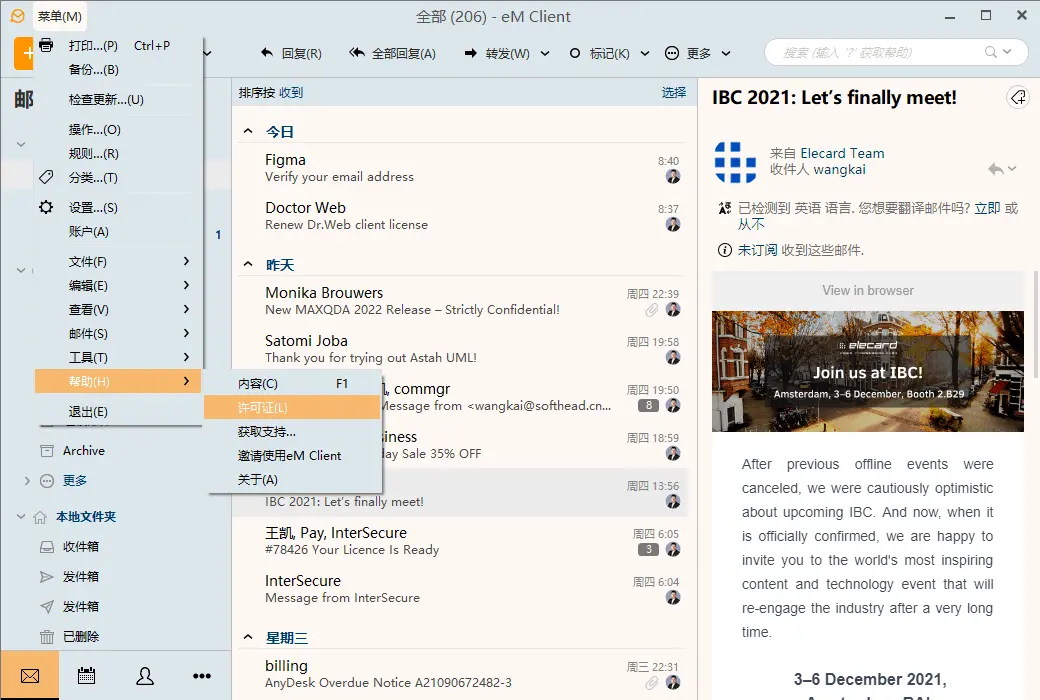The image size is (1040, 700).
Task: Click the 8 conversation count badge
Action: coord(648,405)
